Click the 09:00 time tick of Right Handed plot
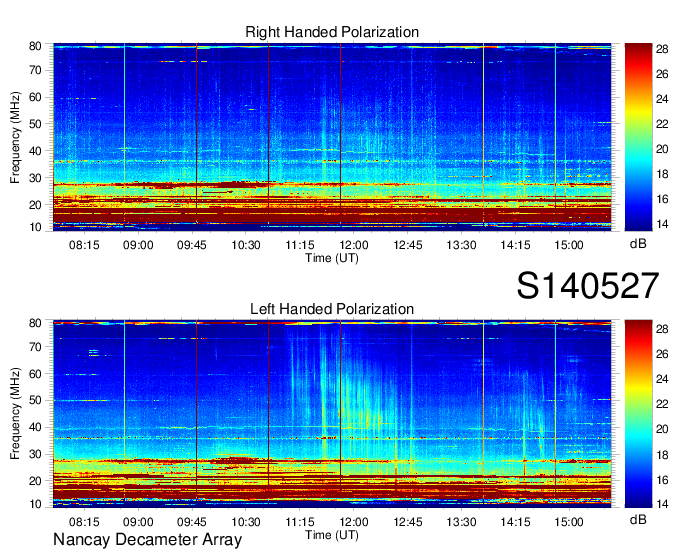The image size is (680, 552). click(138, 245)
